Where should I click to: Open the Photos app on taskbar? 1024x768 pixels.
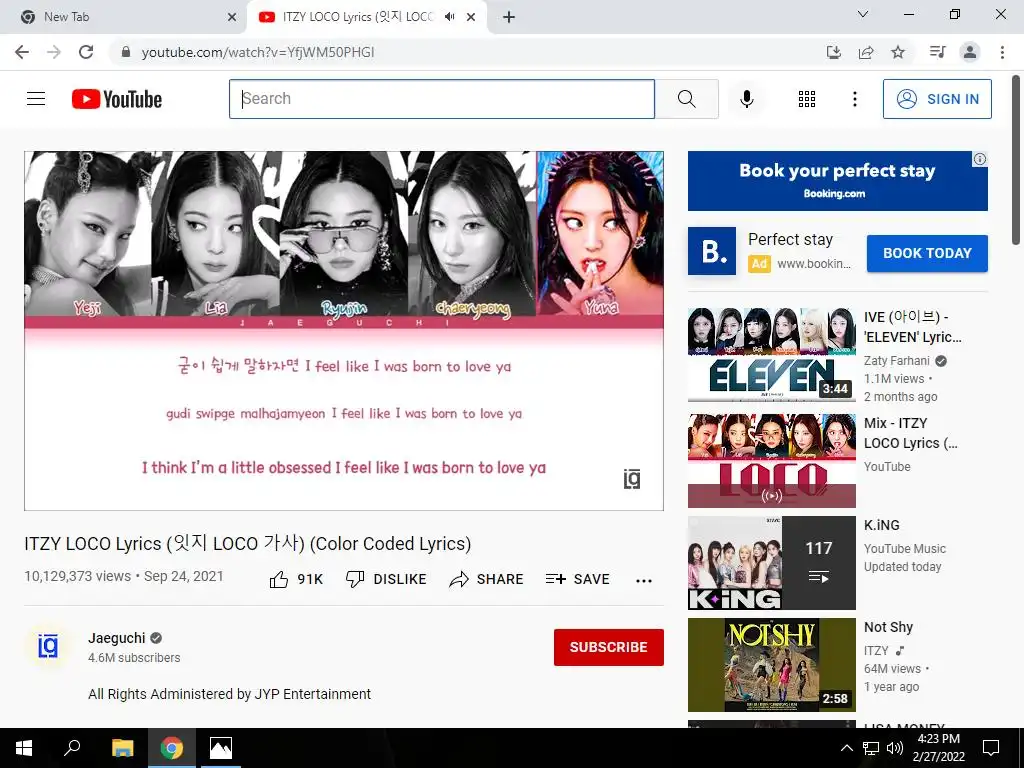tap(221, 748)
